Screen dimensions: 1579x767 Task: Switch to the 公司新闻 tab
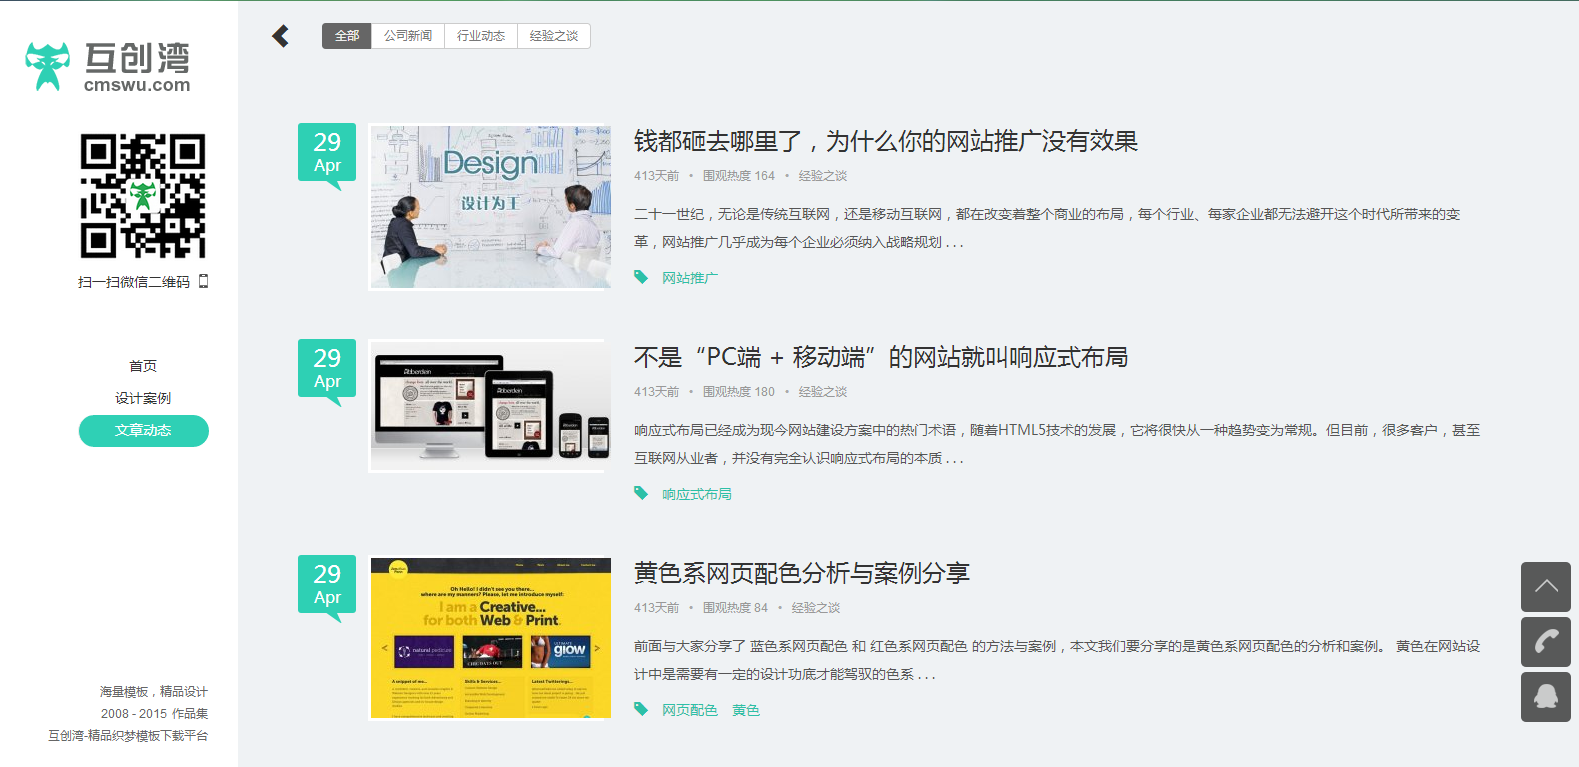coord(408,36)
